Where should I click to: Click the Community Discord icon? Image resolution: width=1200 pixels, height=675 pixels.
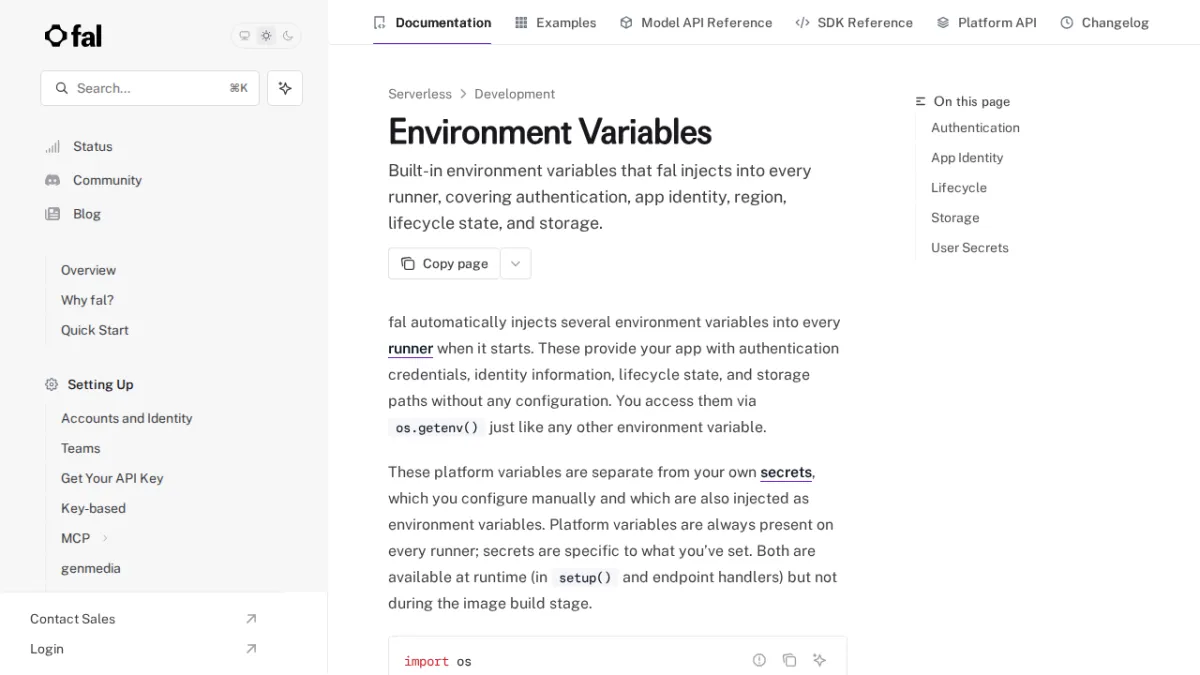[52, 180]
